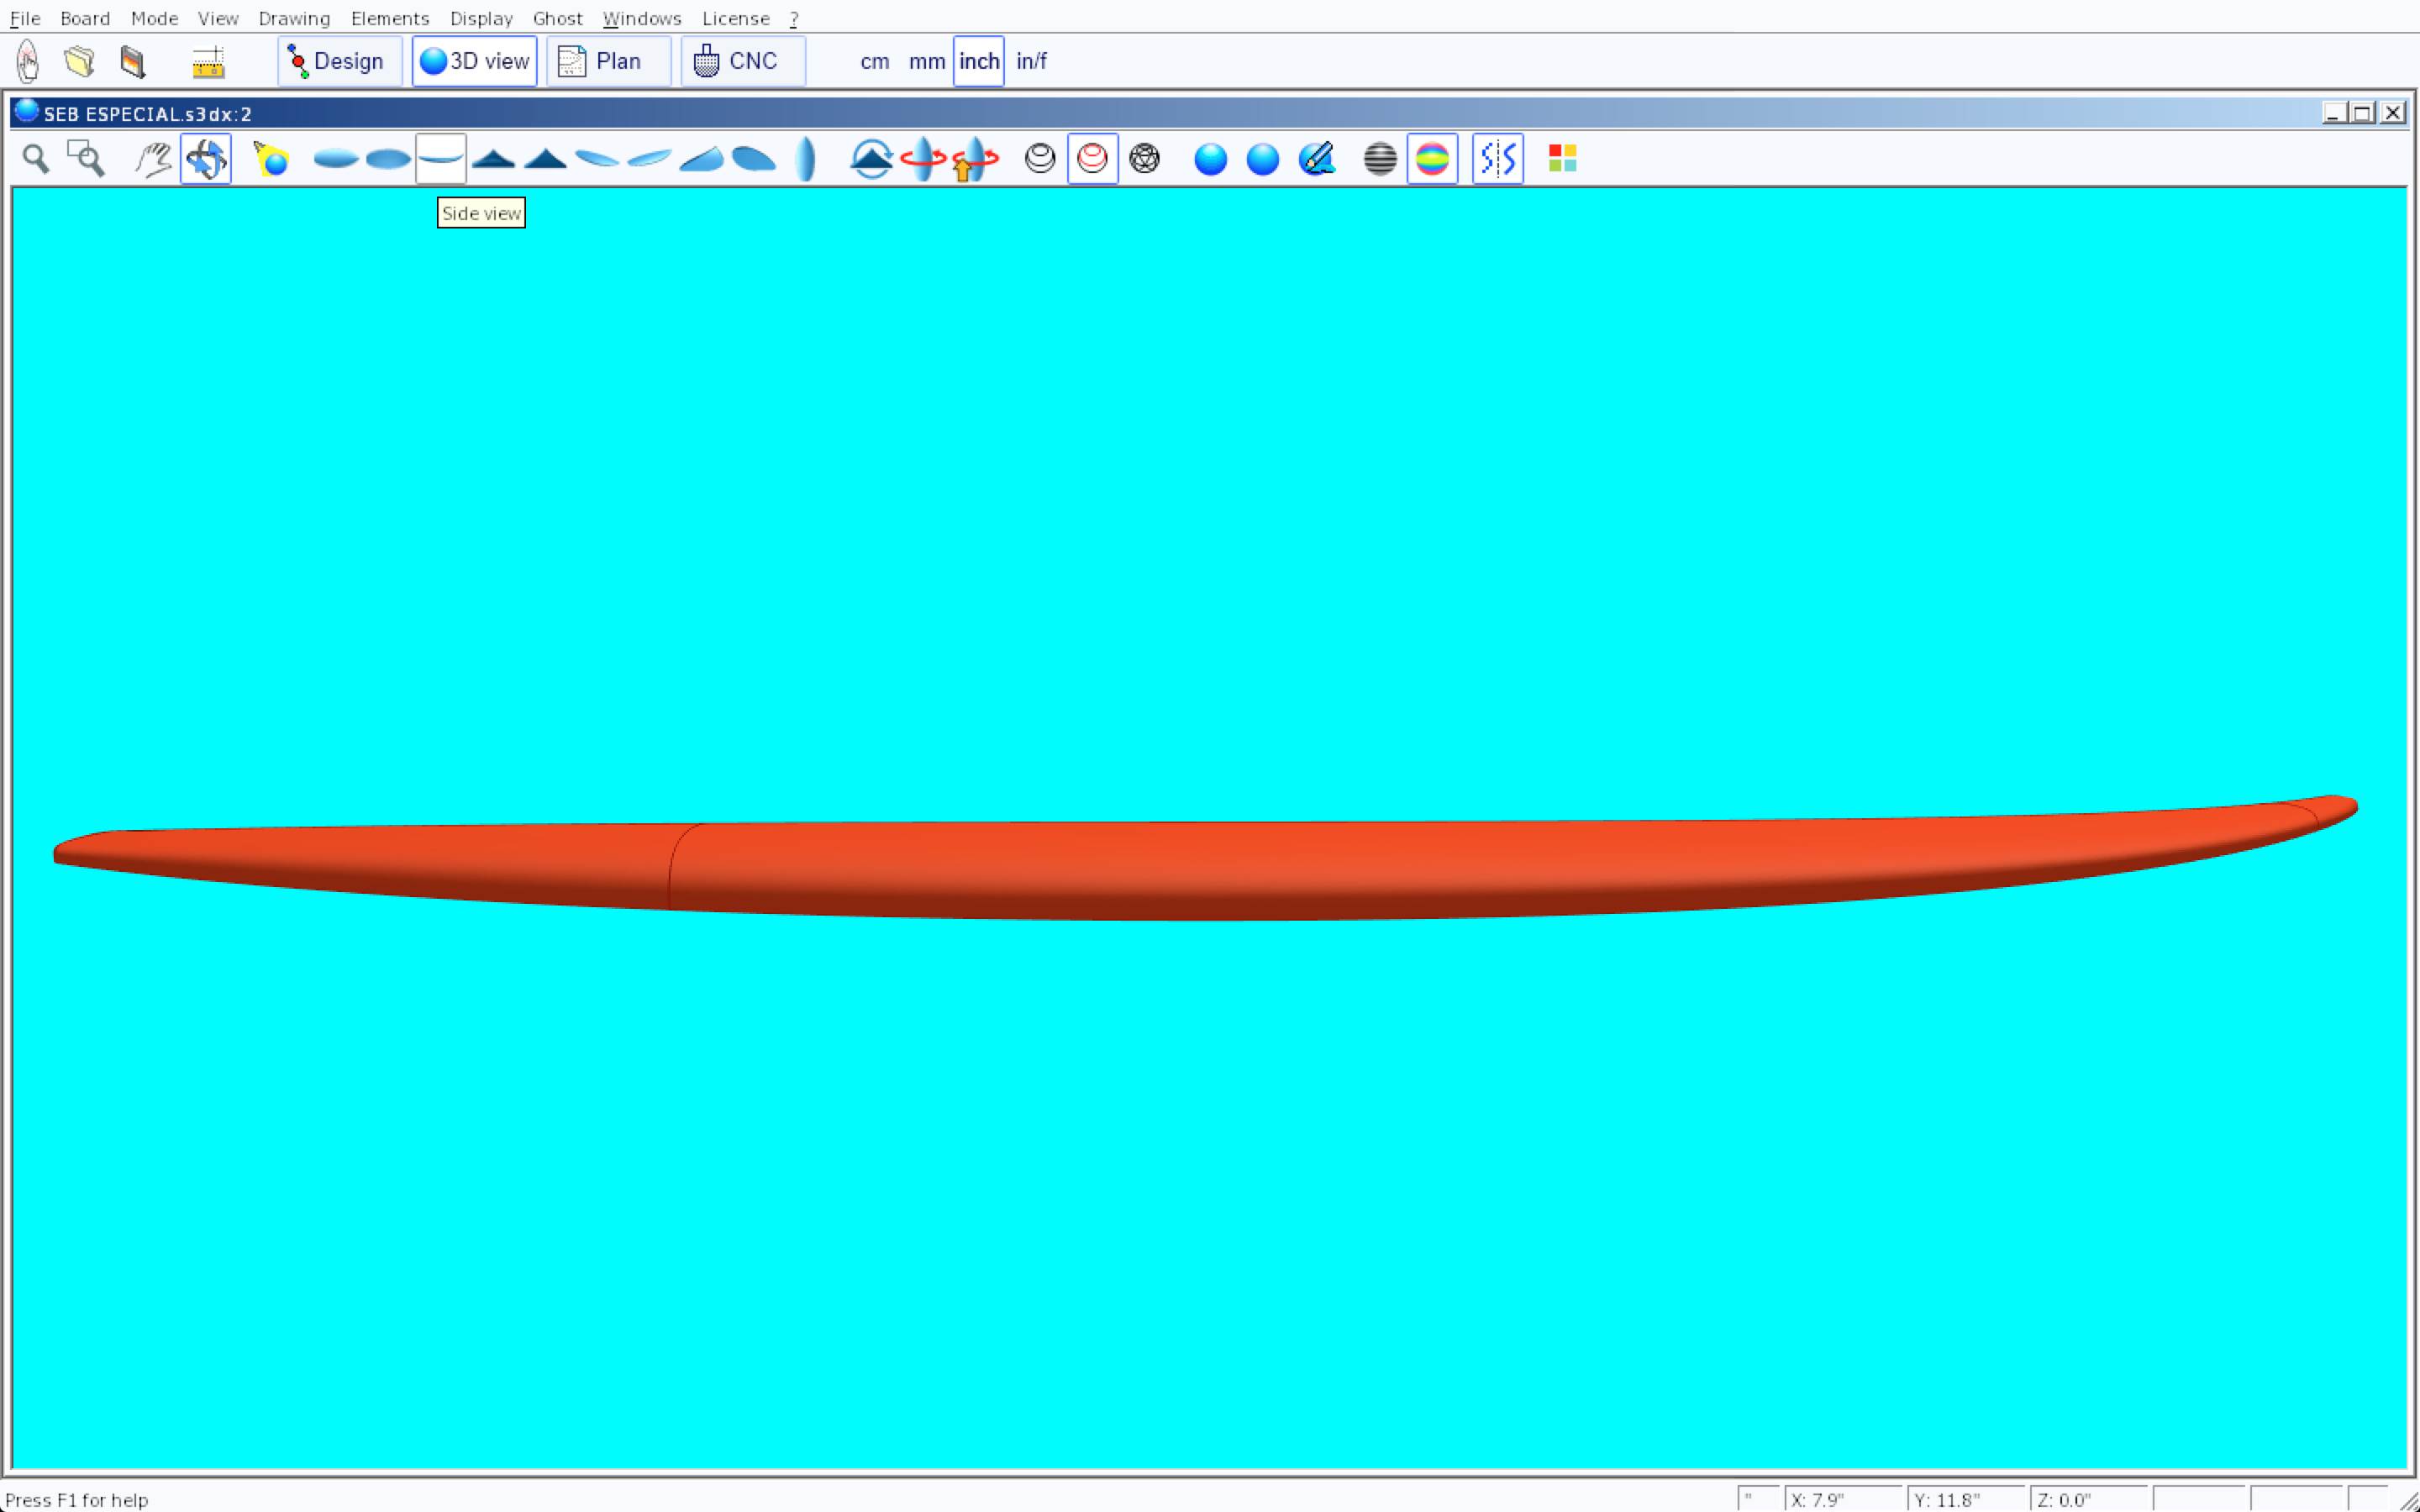The width and height of the screenshot is (2420, 1512).
Task: Switch to CNC mode
Action: pos(742,61)
